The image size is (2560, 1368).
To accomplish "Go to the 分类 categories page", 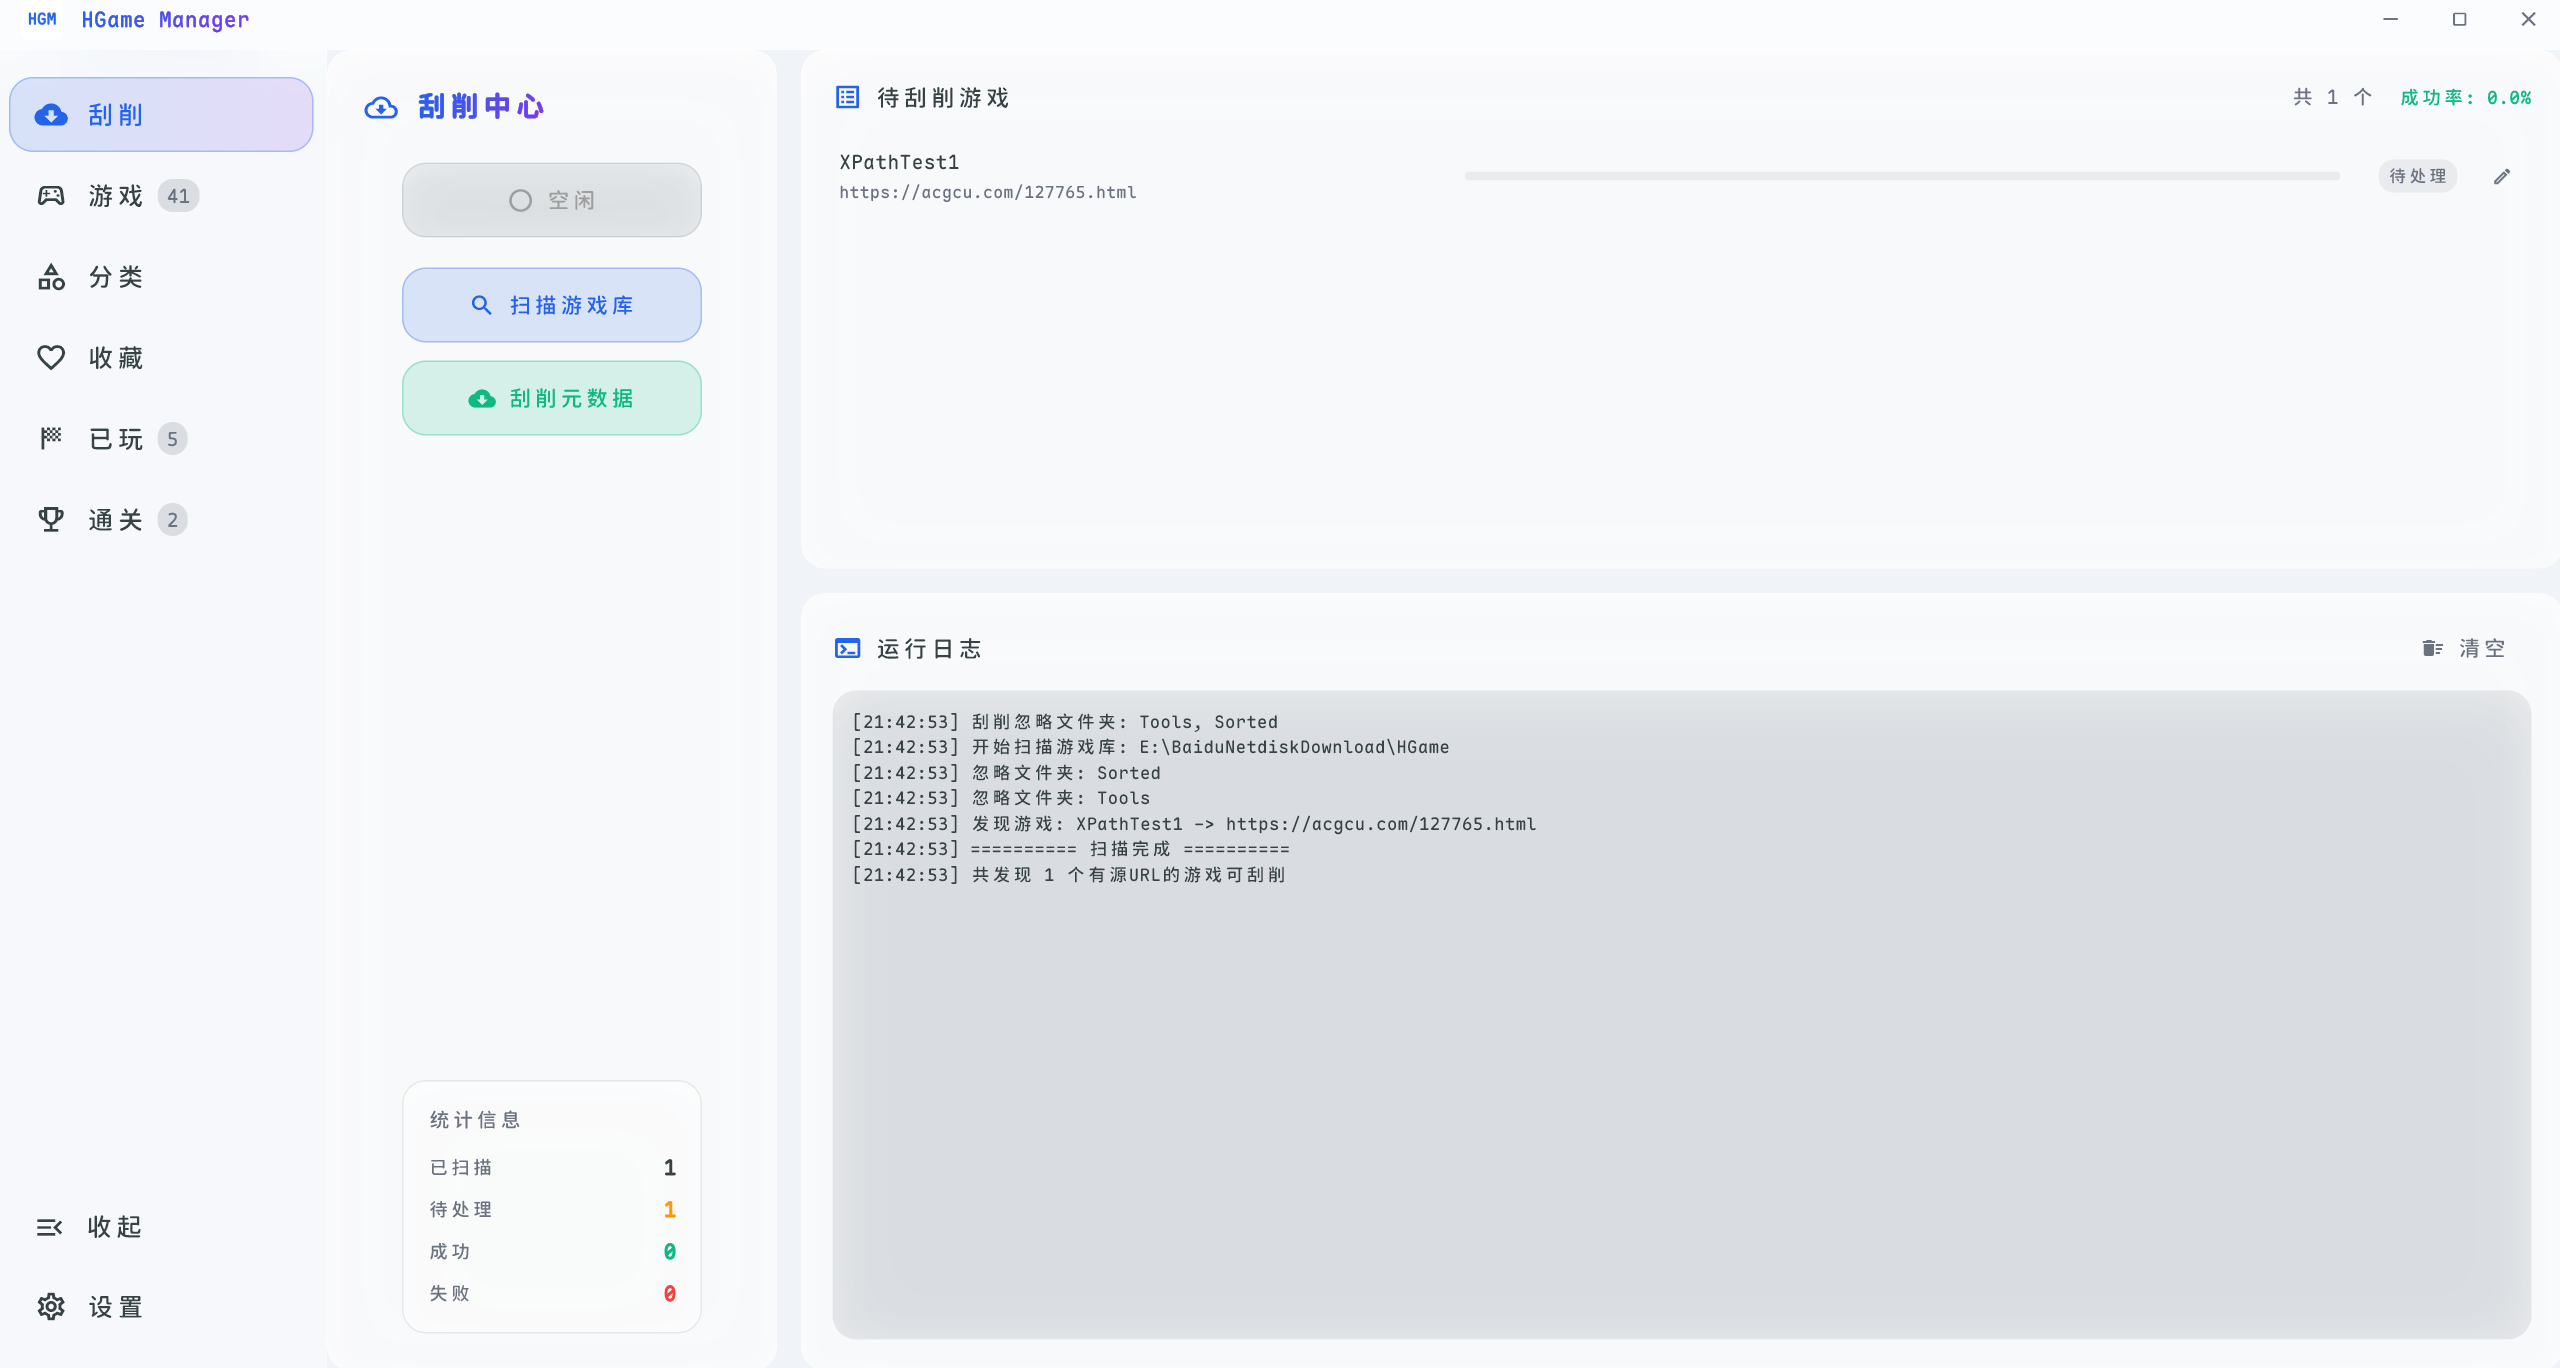I will (x=161, y=277).
